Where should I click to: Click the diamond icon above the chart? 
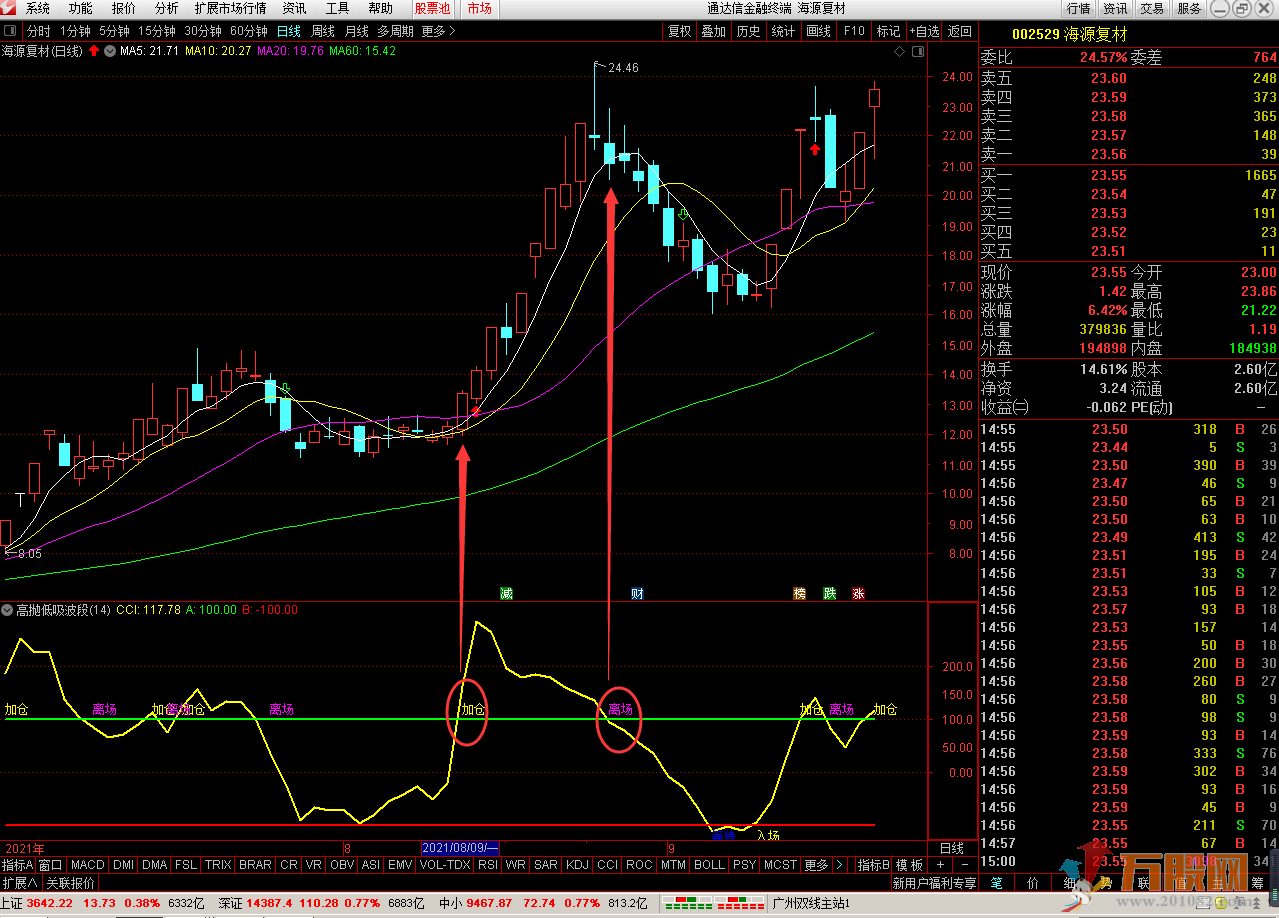(900, 51)
